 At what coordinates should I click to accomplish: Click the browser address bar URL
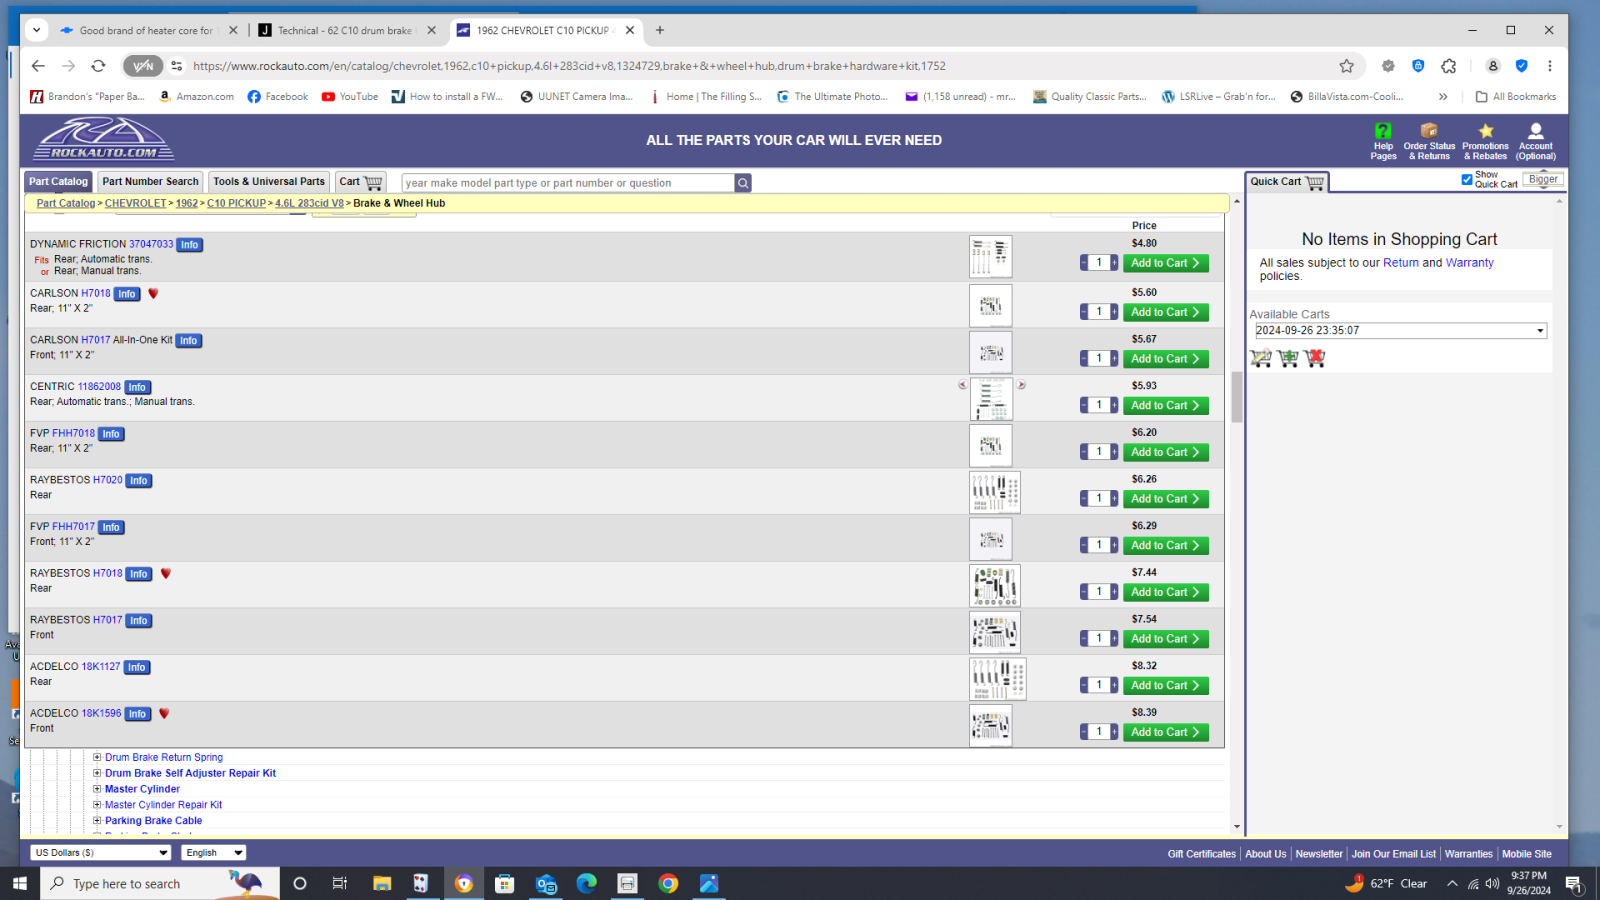click(569, 66)
